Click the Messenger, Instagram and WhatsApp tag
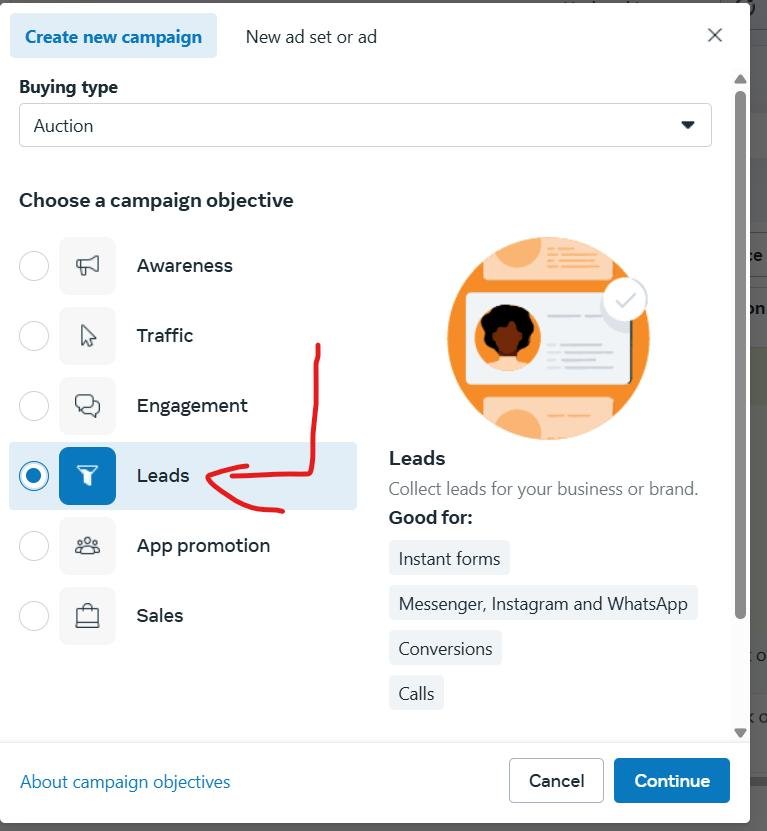 tap(543, 603)
